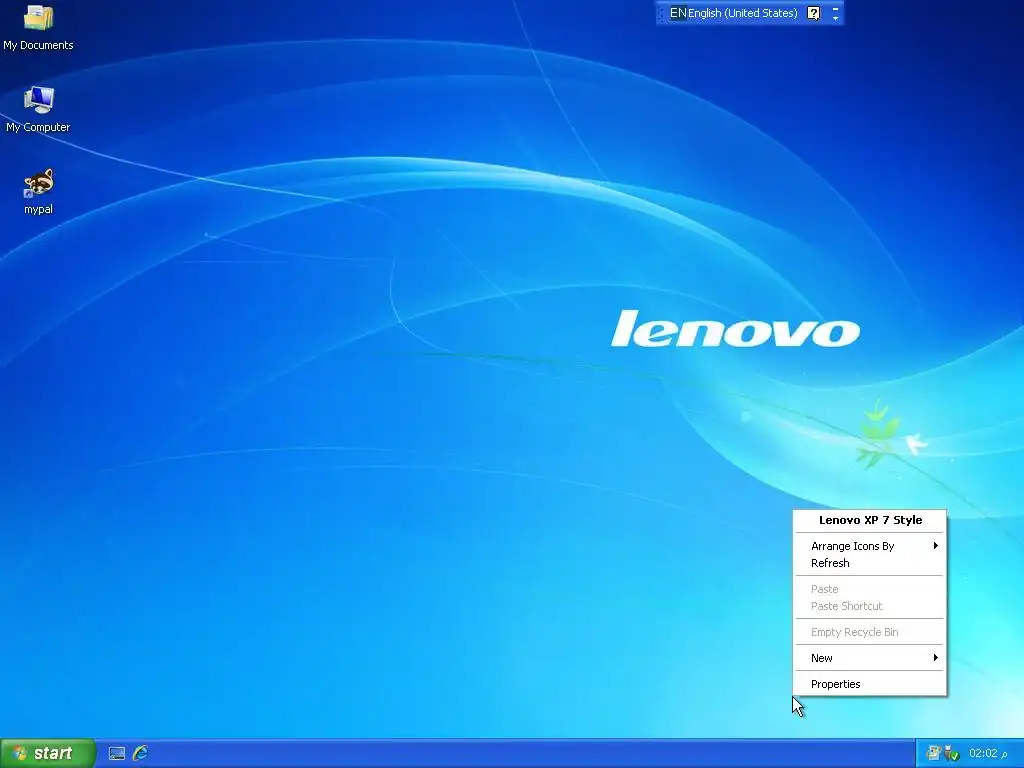Open the My Documents desktop icon
Screen dimensions: 1024x768
click(39, 27)
